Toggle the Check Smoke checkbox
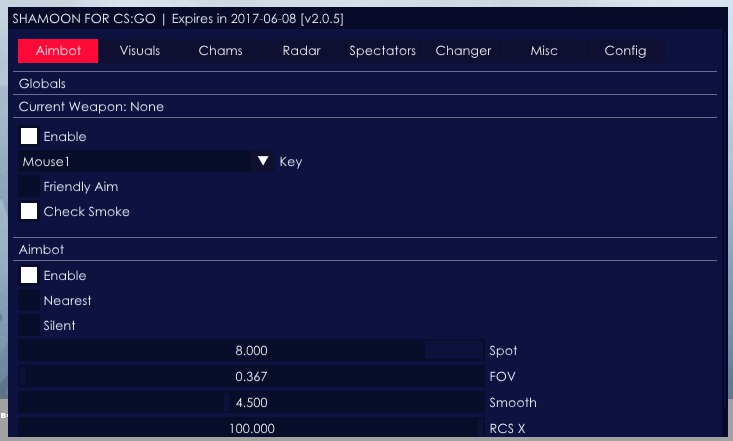Viewport: 733px width, 441px height. tap(29, 211)
